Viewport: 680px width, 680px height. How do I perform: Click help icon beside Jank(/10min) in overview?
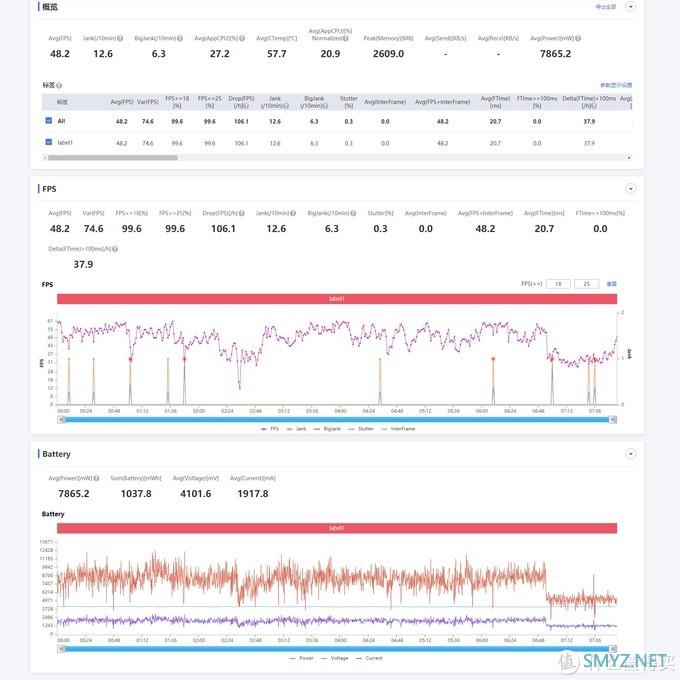click(120, 39)
